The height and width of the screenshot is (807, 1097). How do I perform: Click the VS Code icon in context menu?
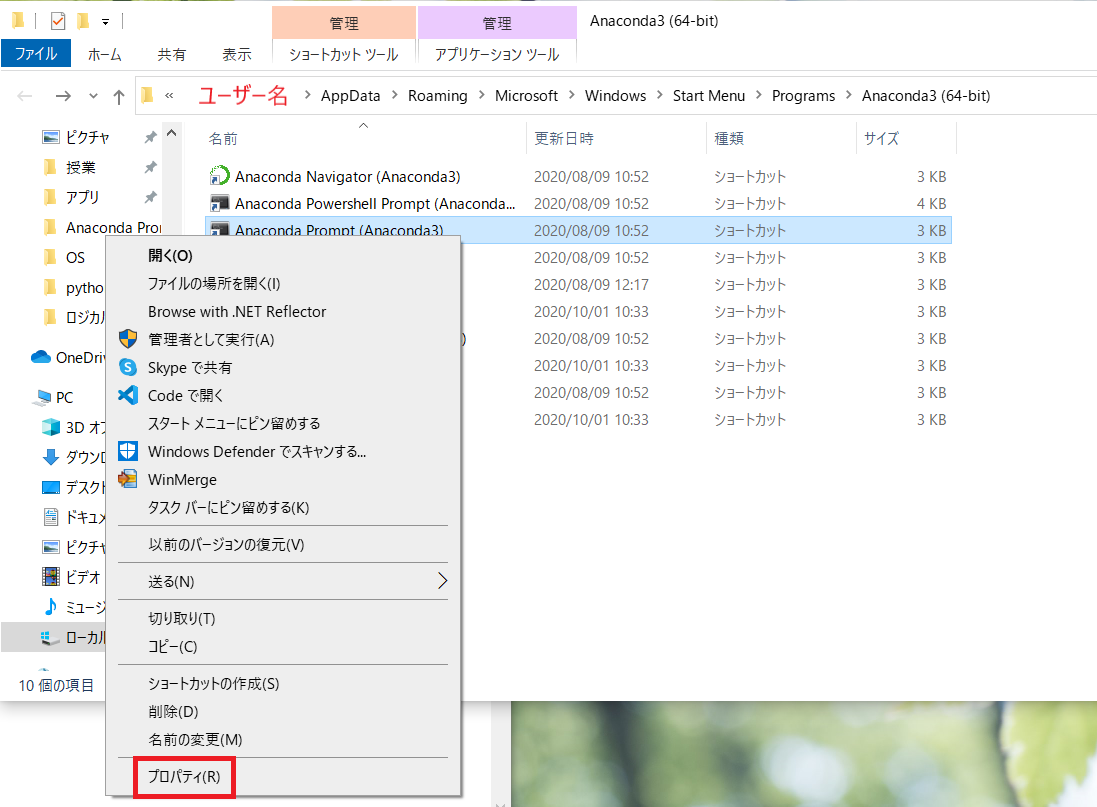tap(128, 395)
